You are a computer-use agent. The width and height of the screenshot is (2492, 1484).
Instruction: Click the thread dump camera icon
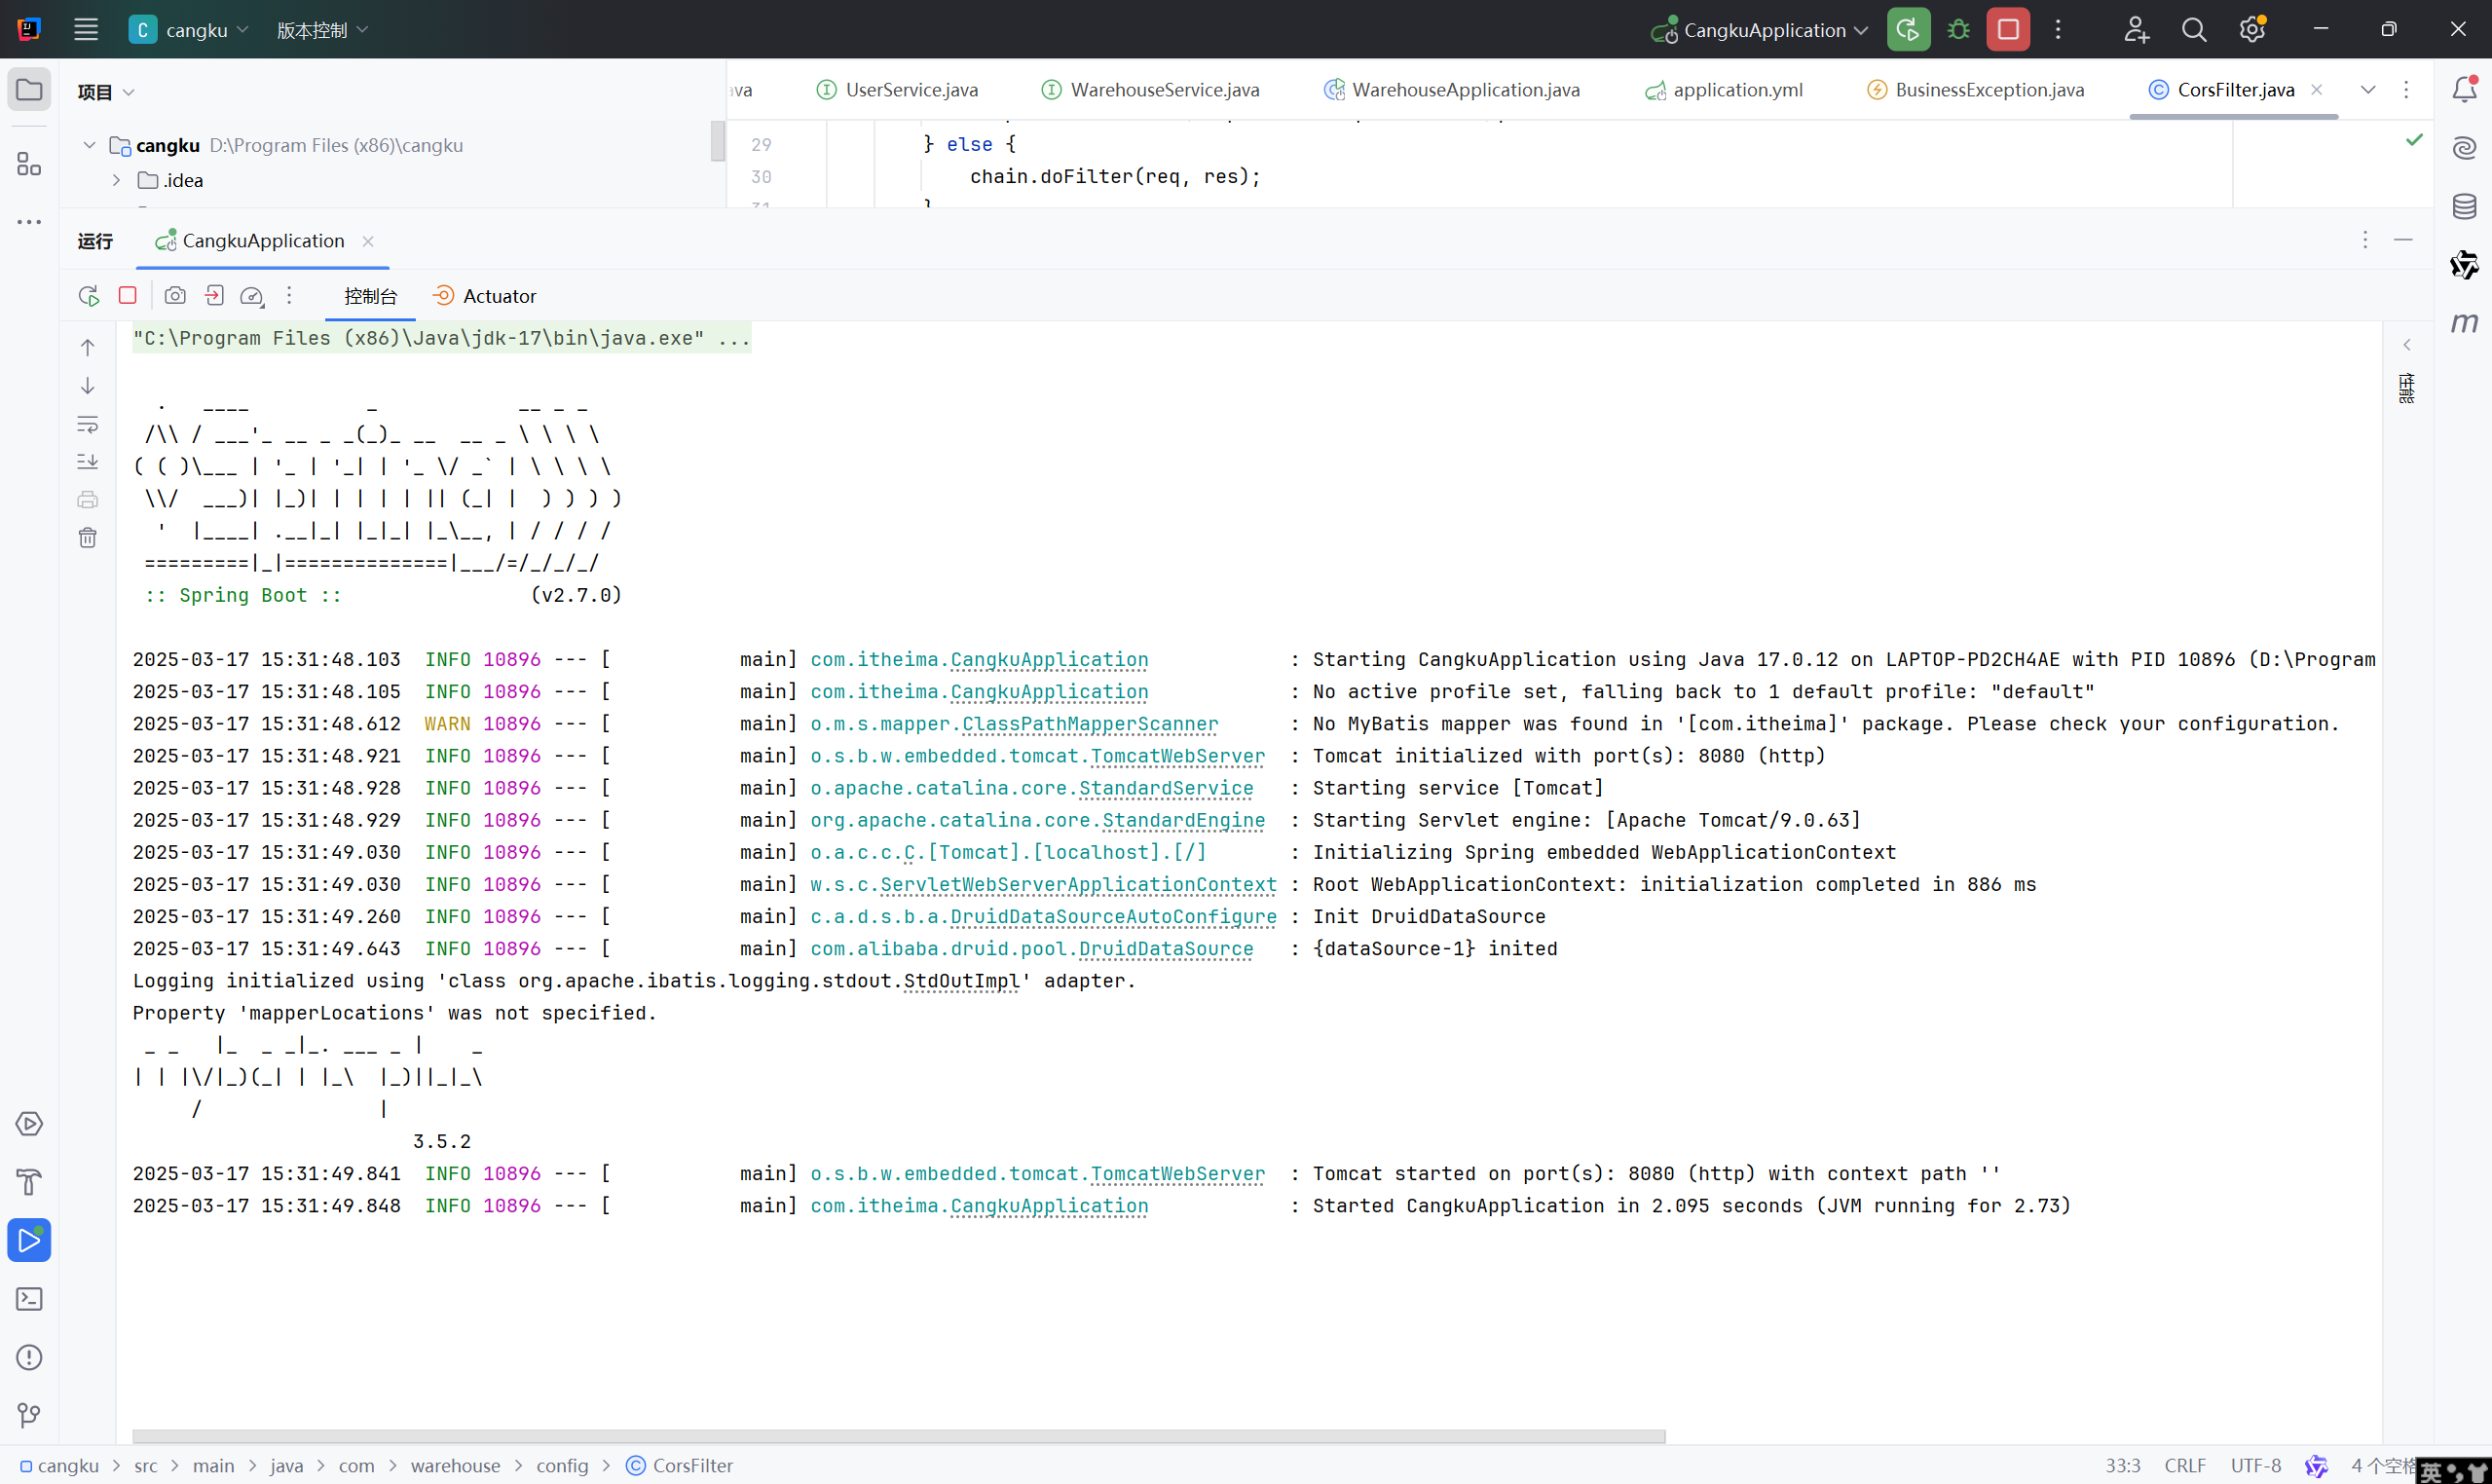pyautogui.click(x=175, y=296)
